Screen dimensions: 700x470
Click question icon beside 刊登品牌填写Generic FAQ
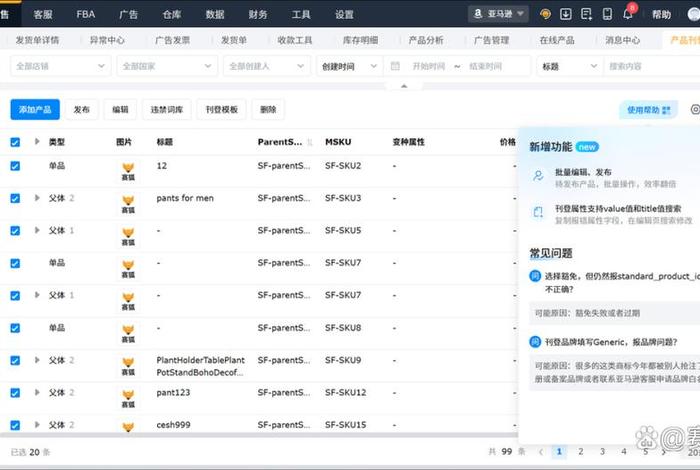535,342
